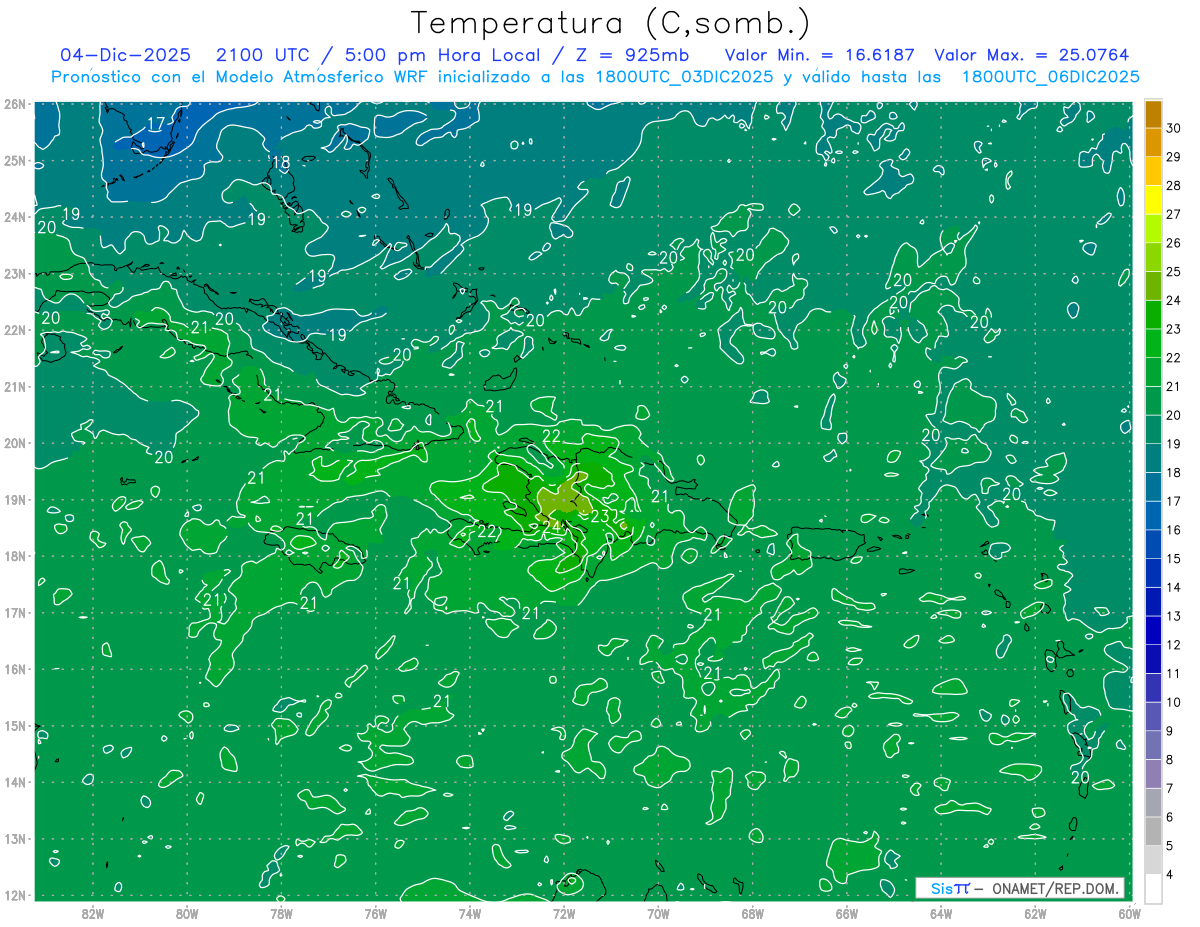
Task: Click "Valor Max. = 25.0764"
Action: tap(1031, 55)
